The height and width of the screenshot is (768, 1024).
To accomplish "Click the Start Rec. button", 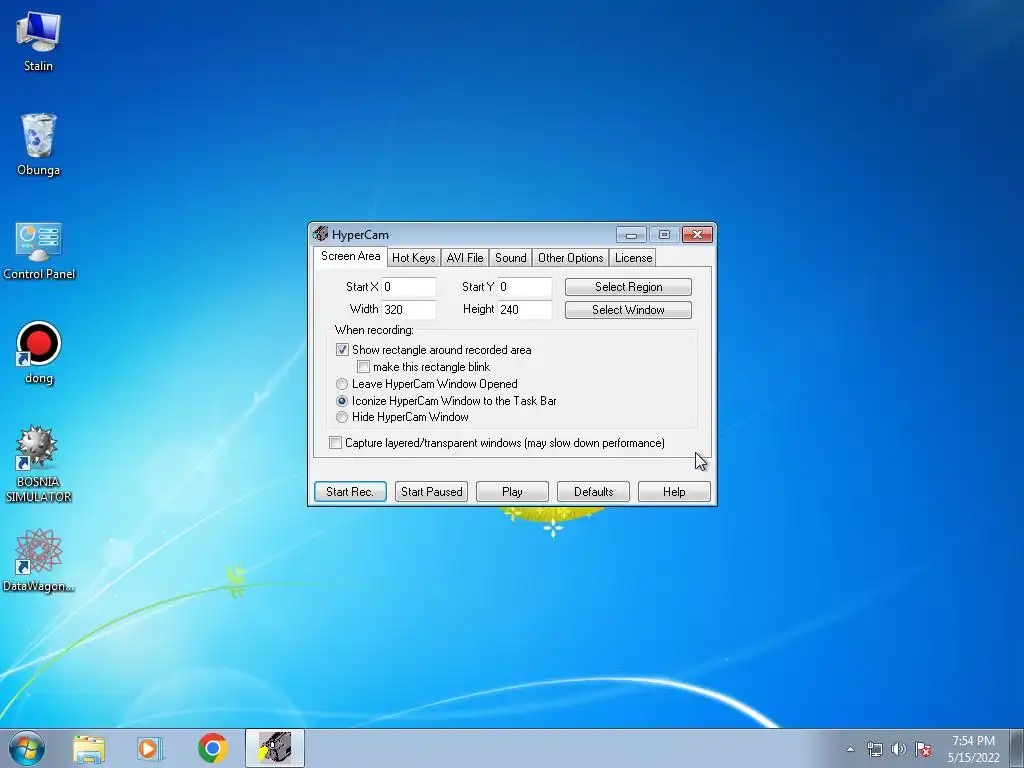I will coord(350,492).
